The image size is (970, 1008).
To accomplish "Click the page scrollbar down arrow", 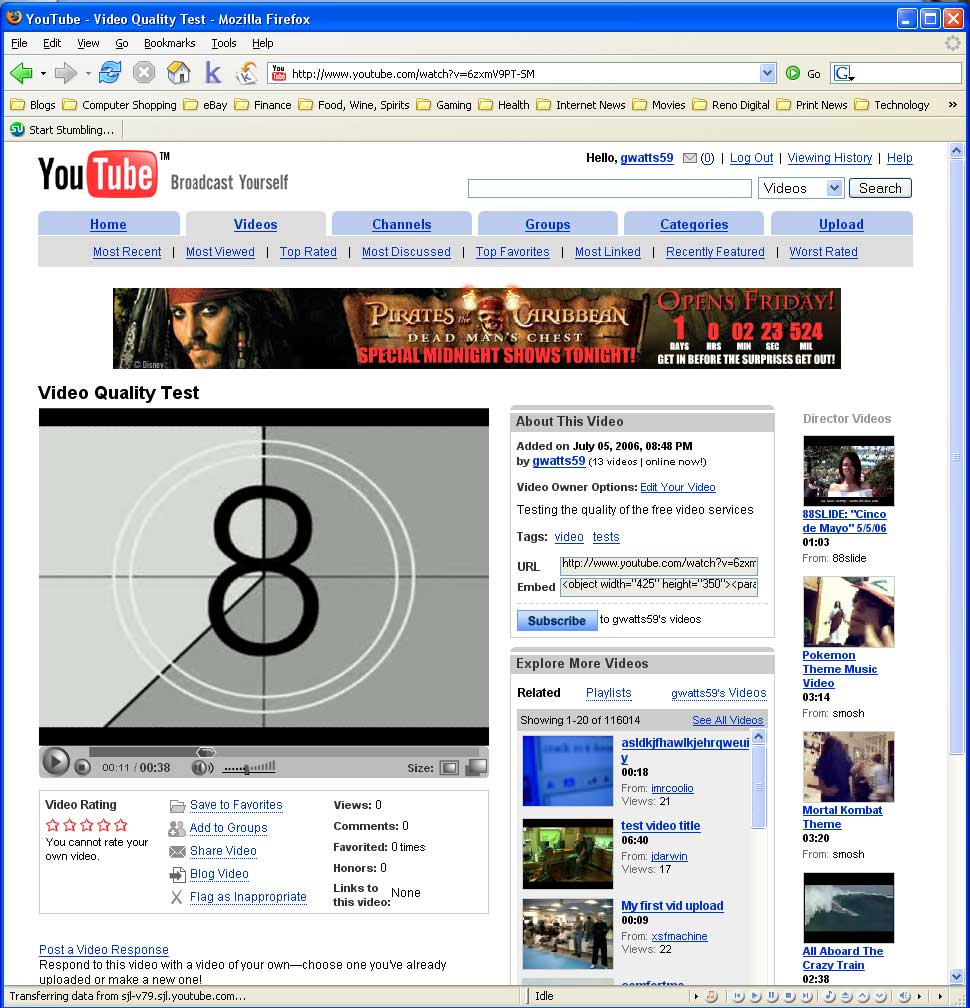I will (956, 976).
